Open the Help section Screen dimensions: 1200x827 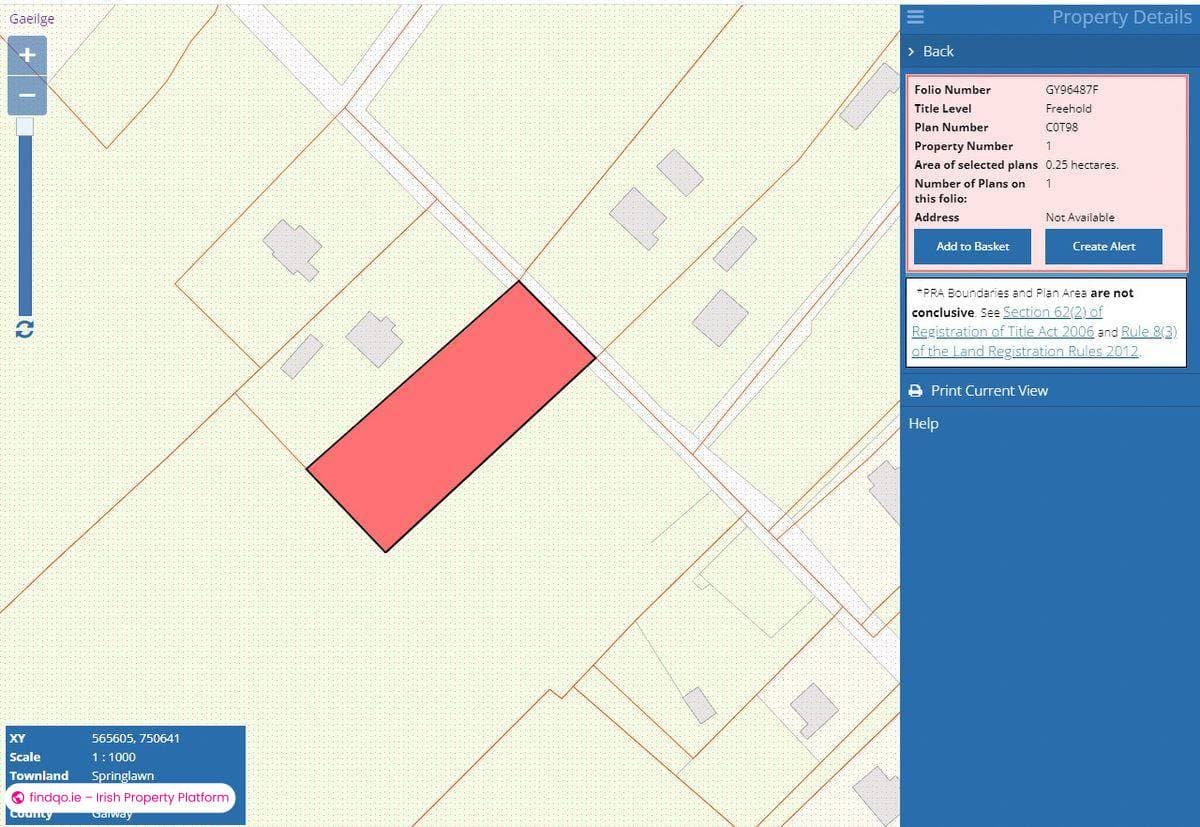[923, 423]
